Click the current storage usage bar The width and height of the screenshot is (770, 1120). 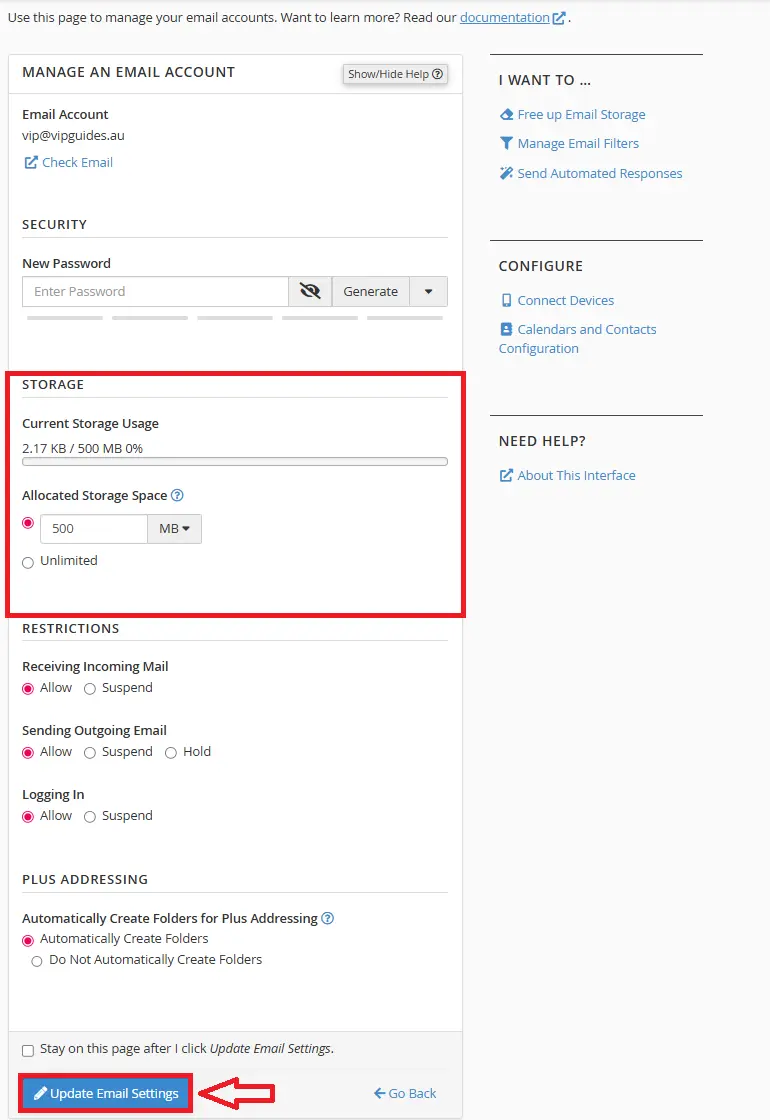click(235, 461)
